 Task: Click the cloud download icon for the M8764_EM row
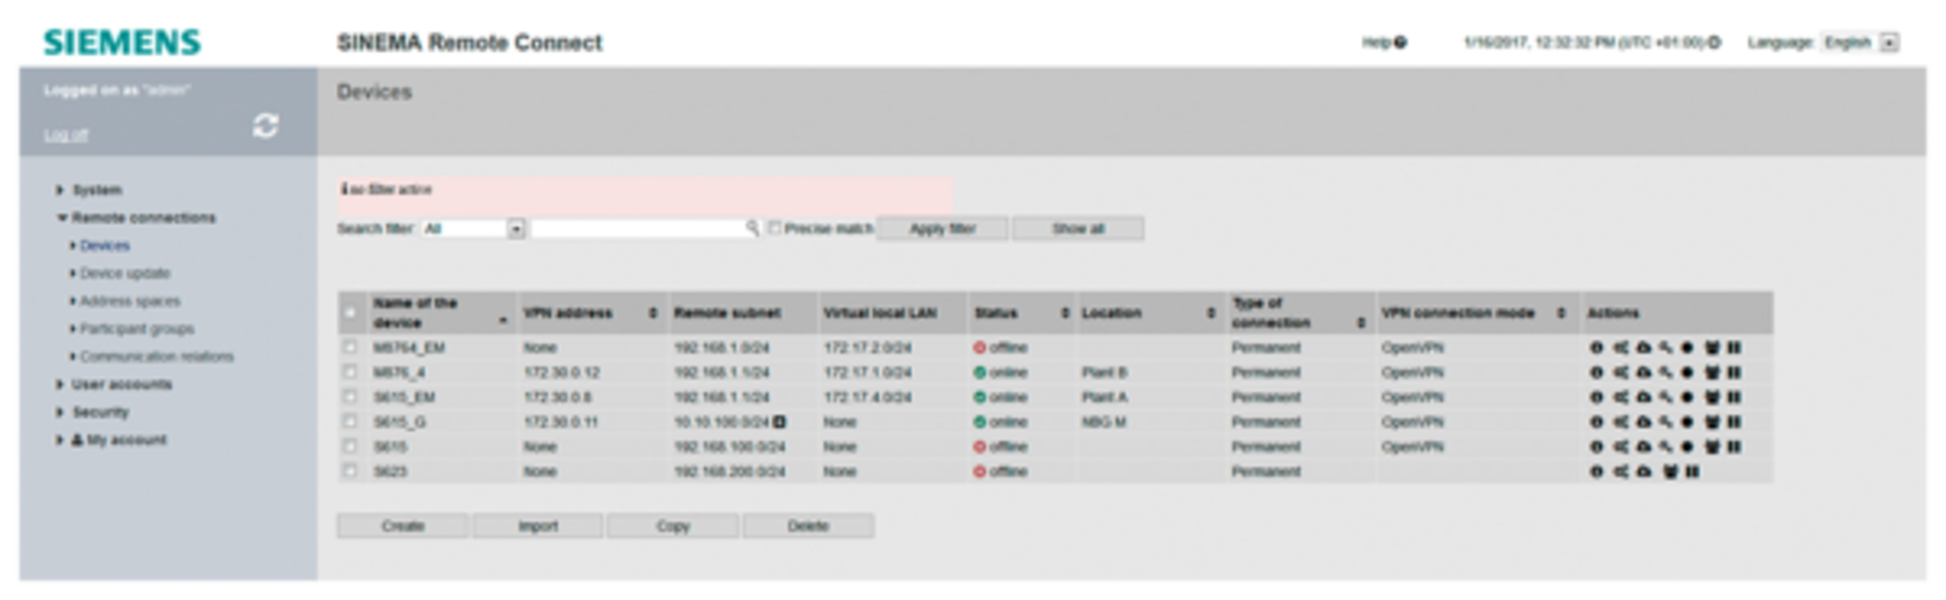click(x=1643, y=348)
